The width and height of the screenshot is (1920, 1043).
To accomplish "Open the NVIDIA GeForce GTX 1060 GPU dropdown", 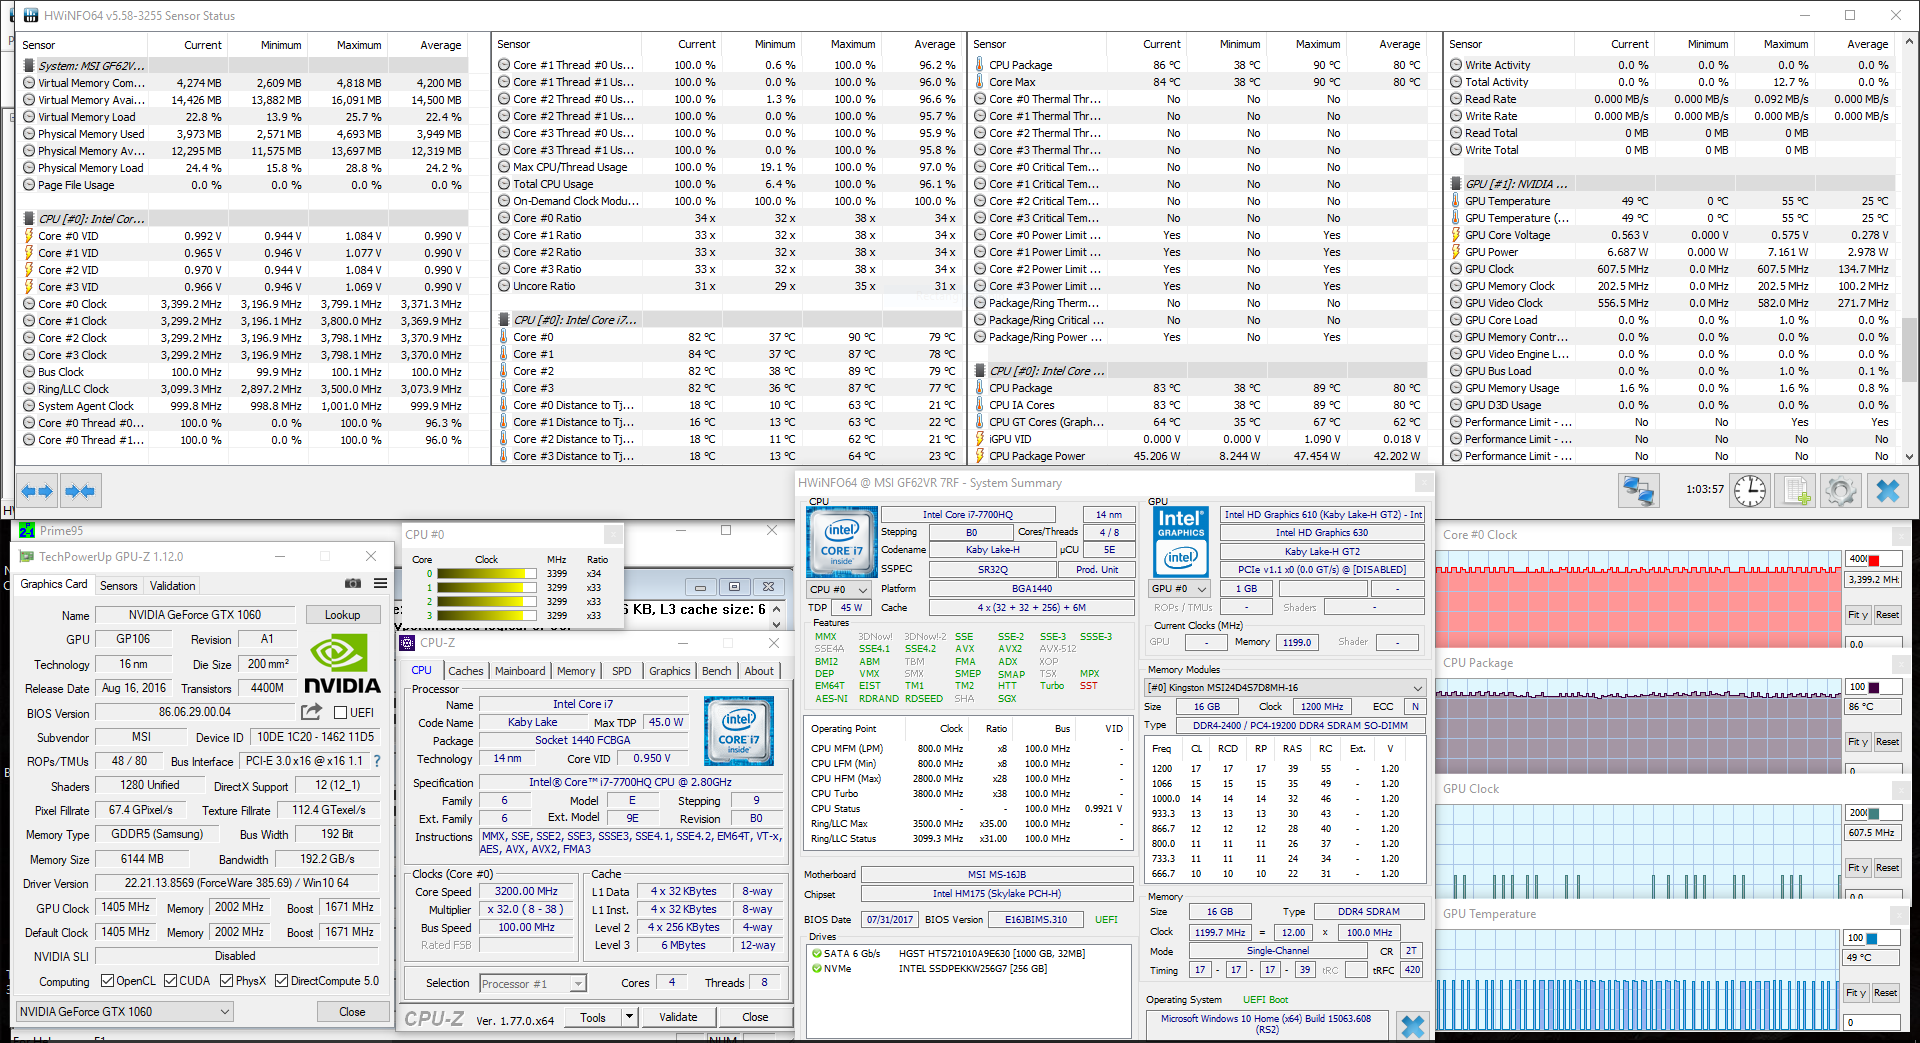I will 125,1011.
